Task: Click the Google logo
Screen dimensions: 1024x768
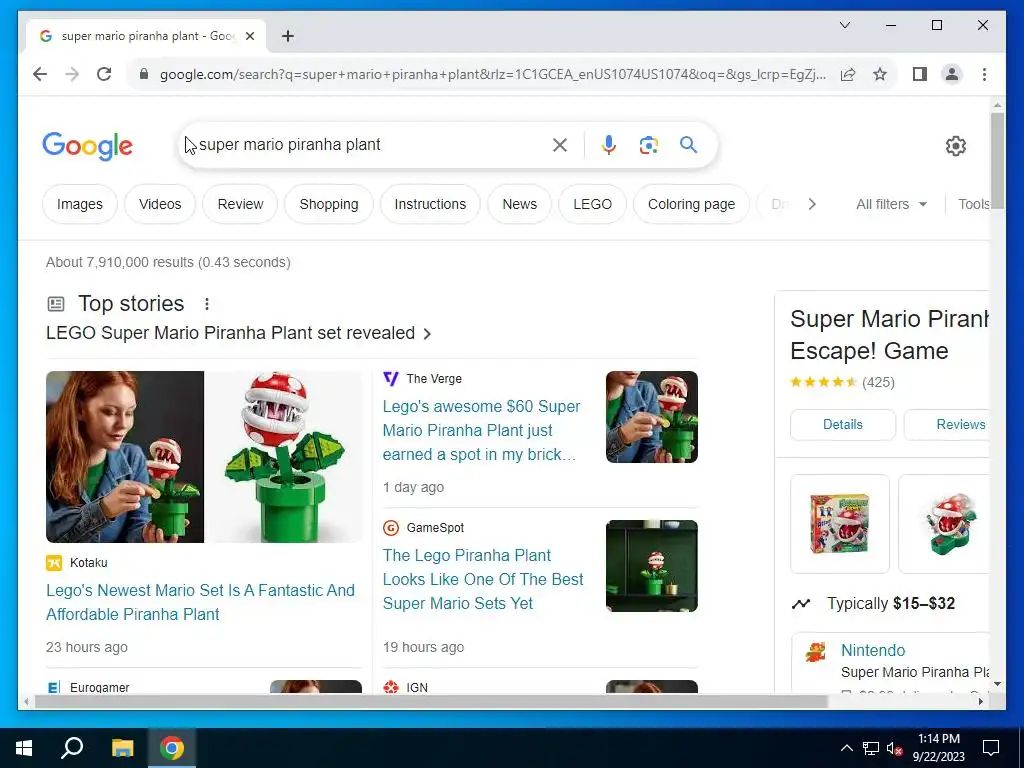Action: [88, 146]
